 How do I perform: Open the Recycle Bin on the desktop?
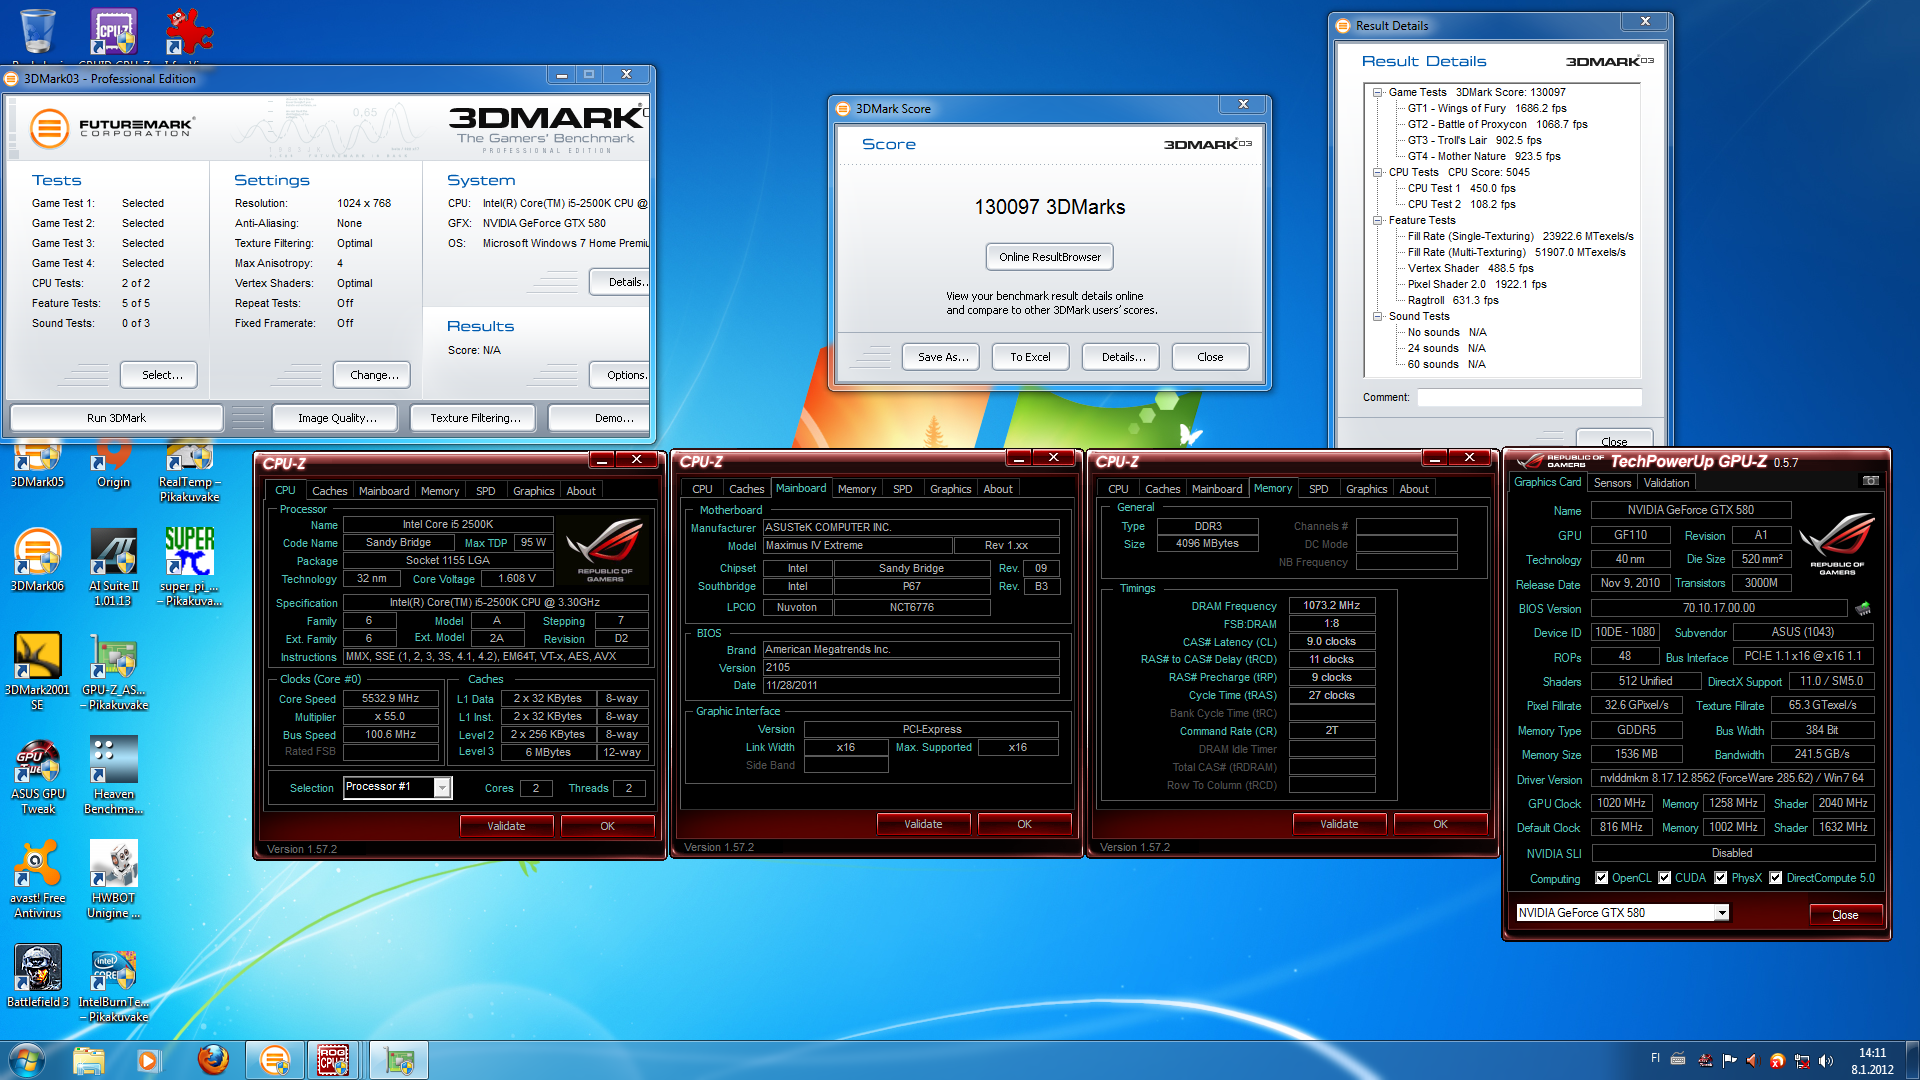[x=38, y=33]
